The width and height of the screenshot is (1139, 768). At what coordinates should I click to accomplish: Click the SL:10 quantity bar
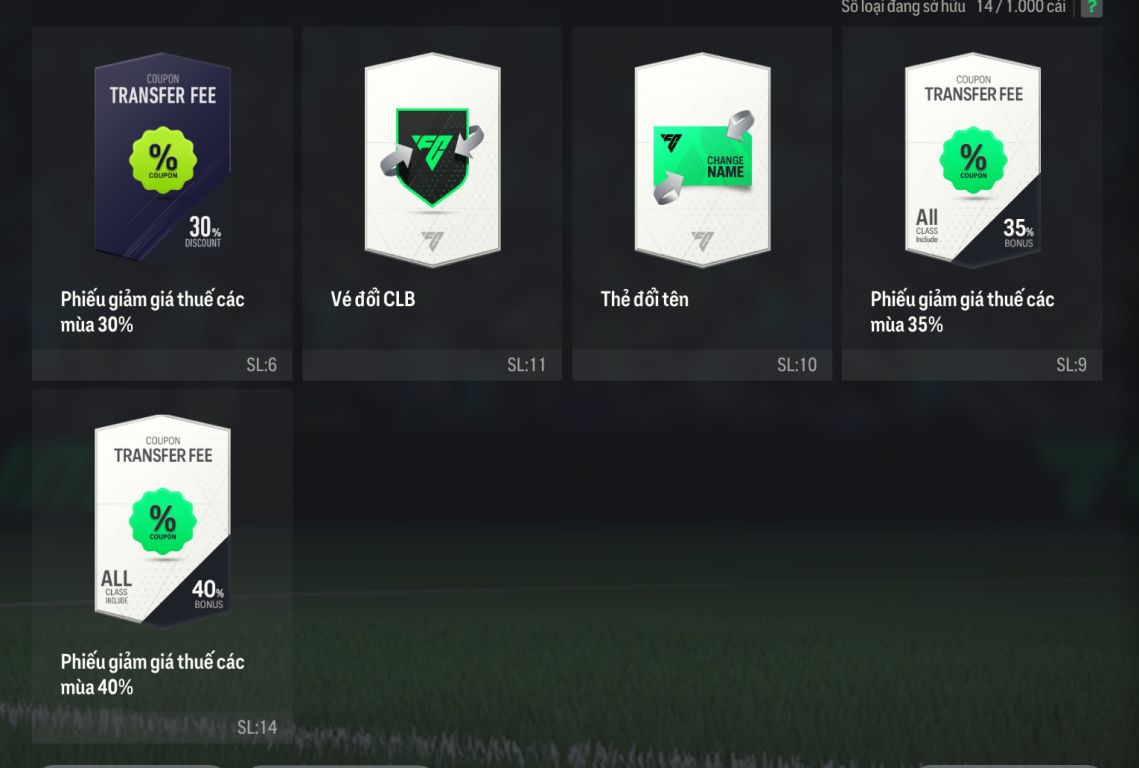point(702,365)
